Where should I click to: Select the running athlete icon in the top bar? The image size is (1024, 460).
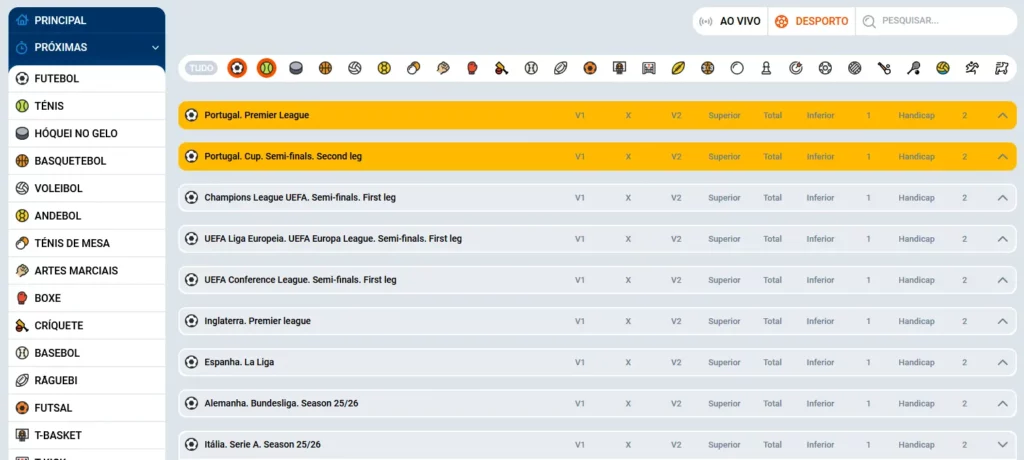[972, 68]
